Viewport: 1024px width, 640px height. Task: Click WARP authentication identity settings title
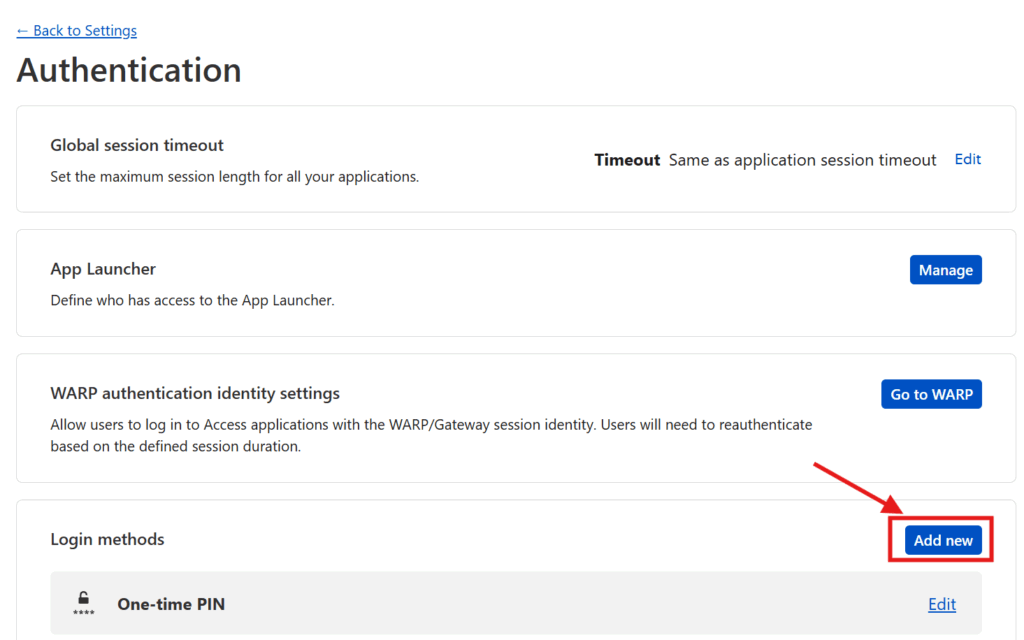click(195, 393)
